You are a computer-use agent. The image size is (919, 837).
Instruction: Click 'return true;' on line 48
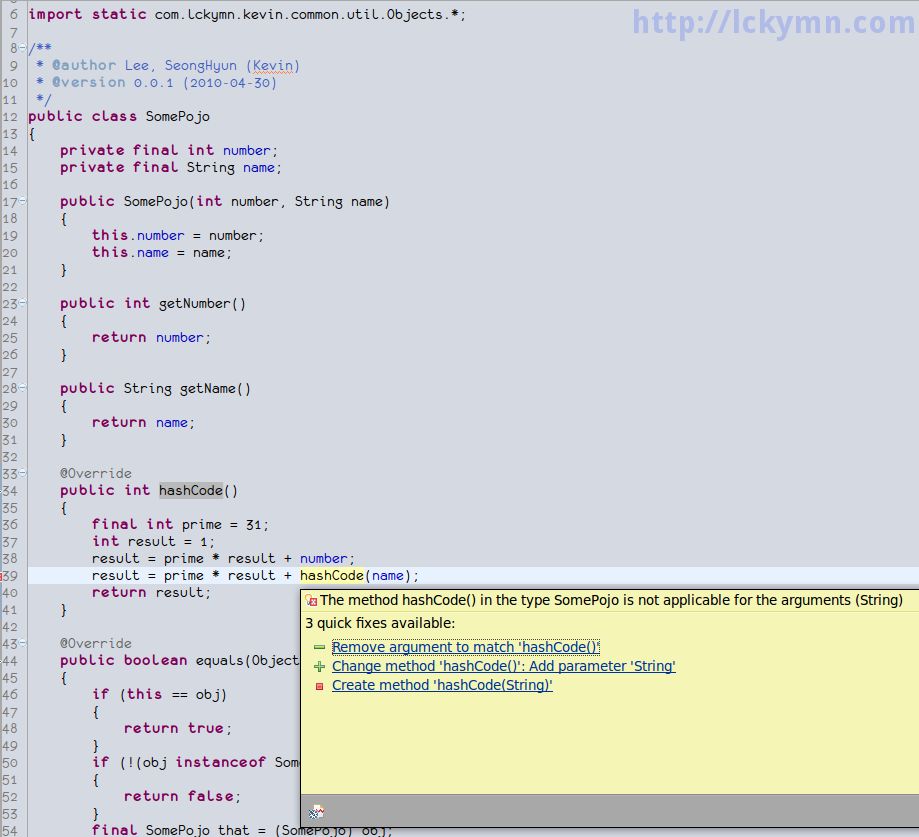(178, 728)
